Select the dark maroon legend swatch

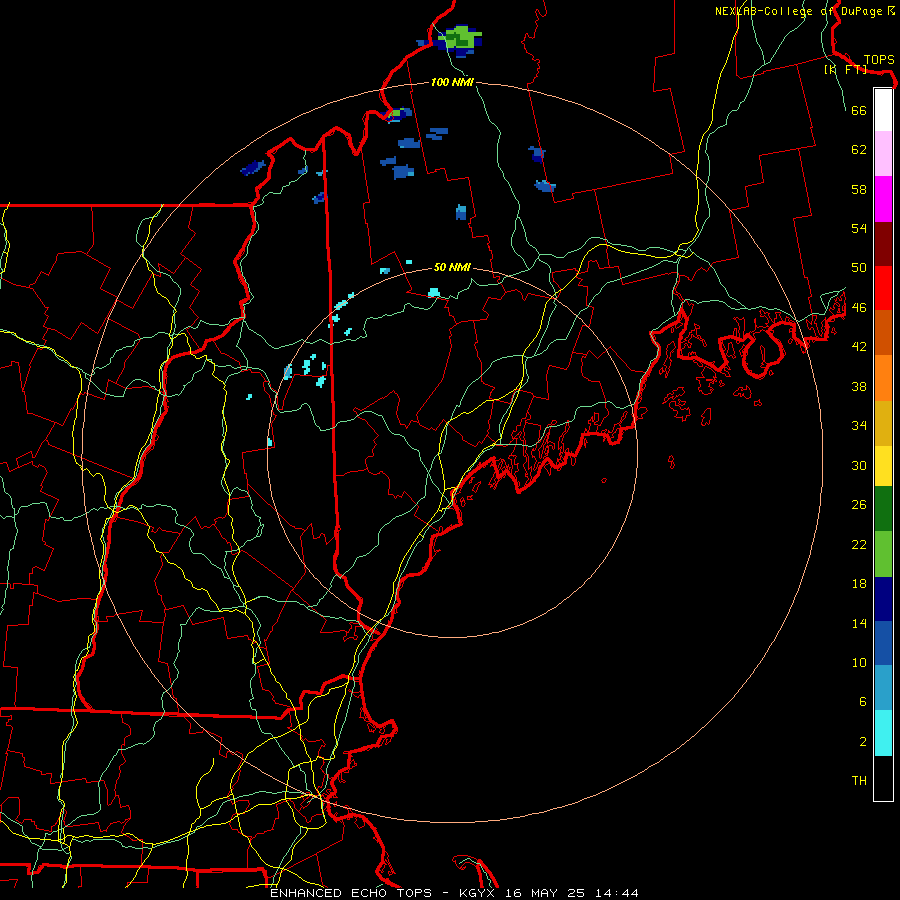pyautogui.click(x=883, y=244)
